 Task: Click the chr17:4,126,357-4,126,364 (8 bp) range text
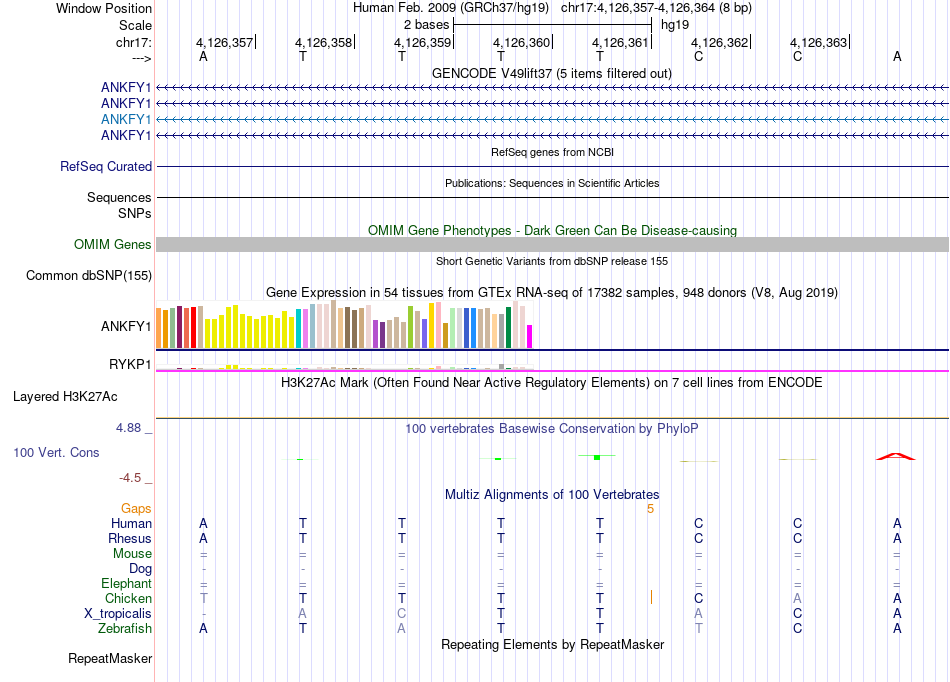(656, 8)
